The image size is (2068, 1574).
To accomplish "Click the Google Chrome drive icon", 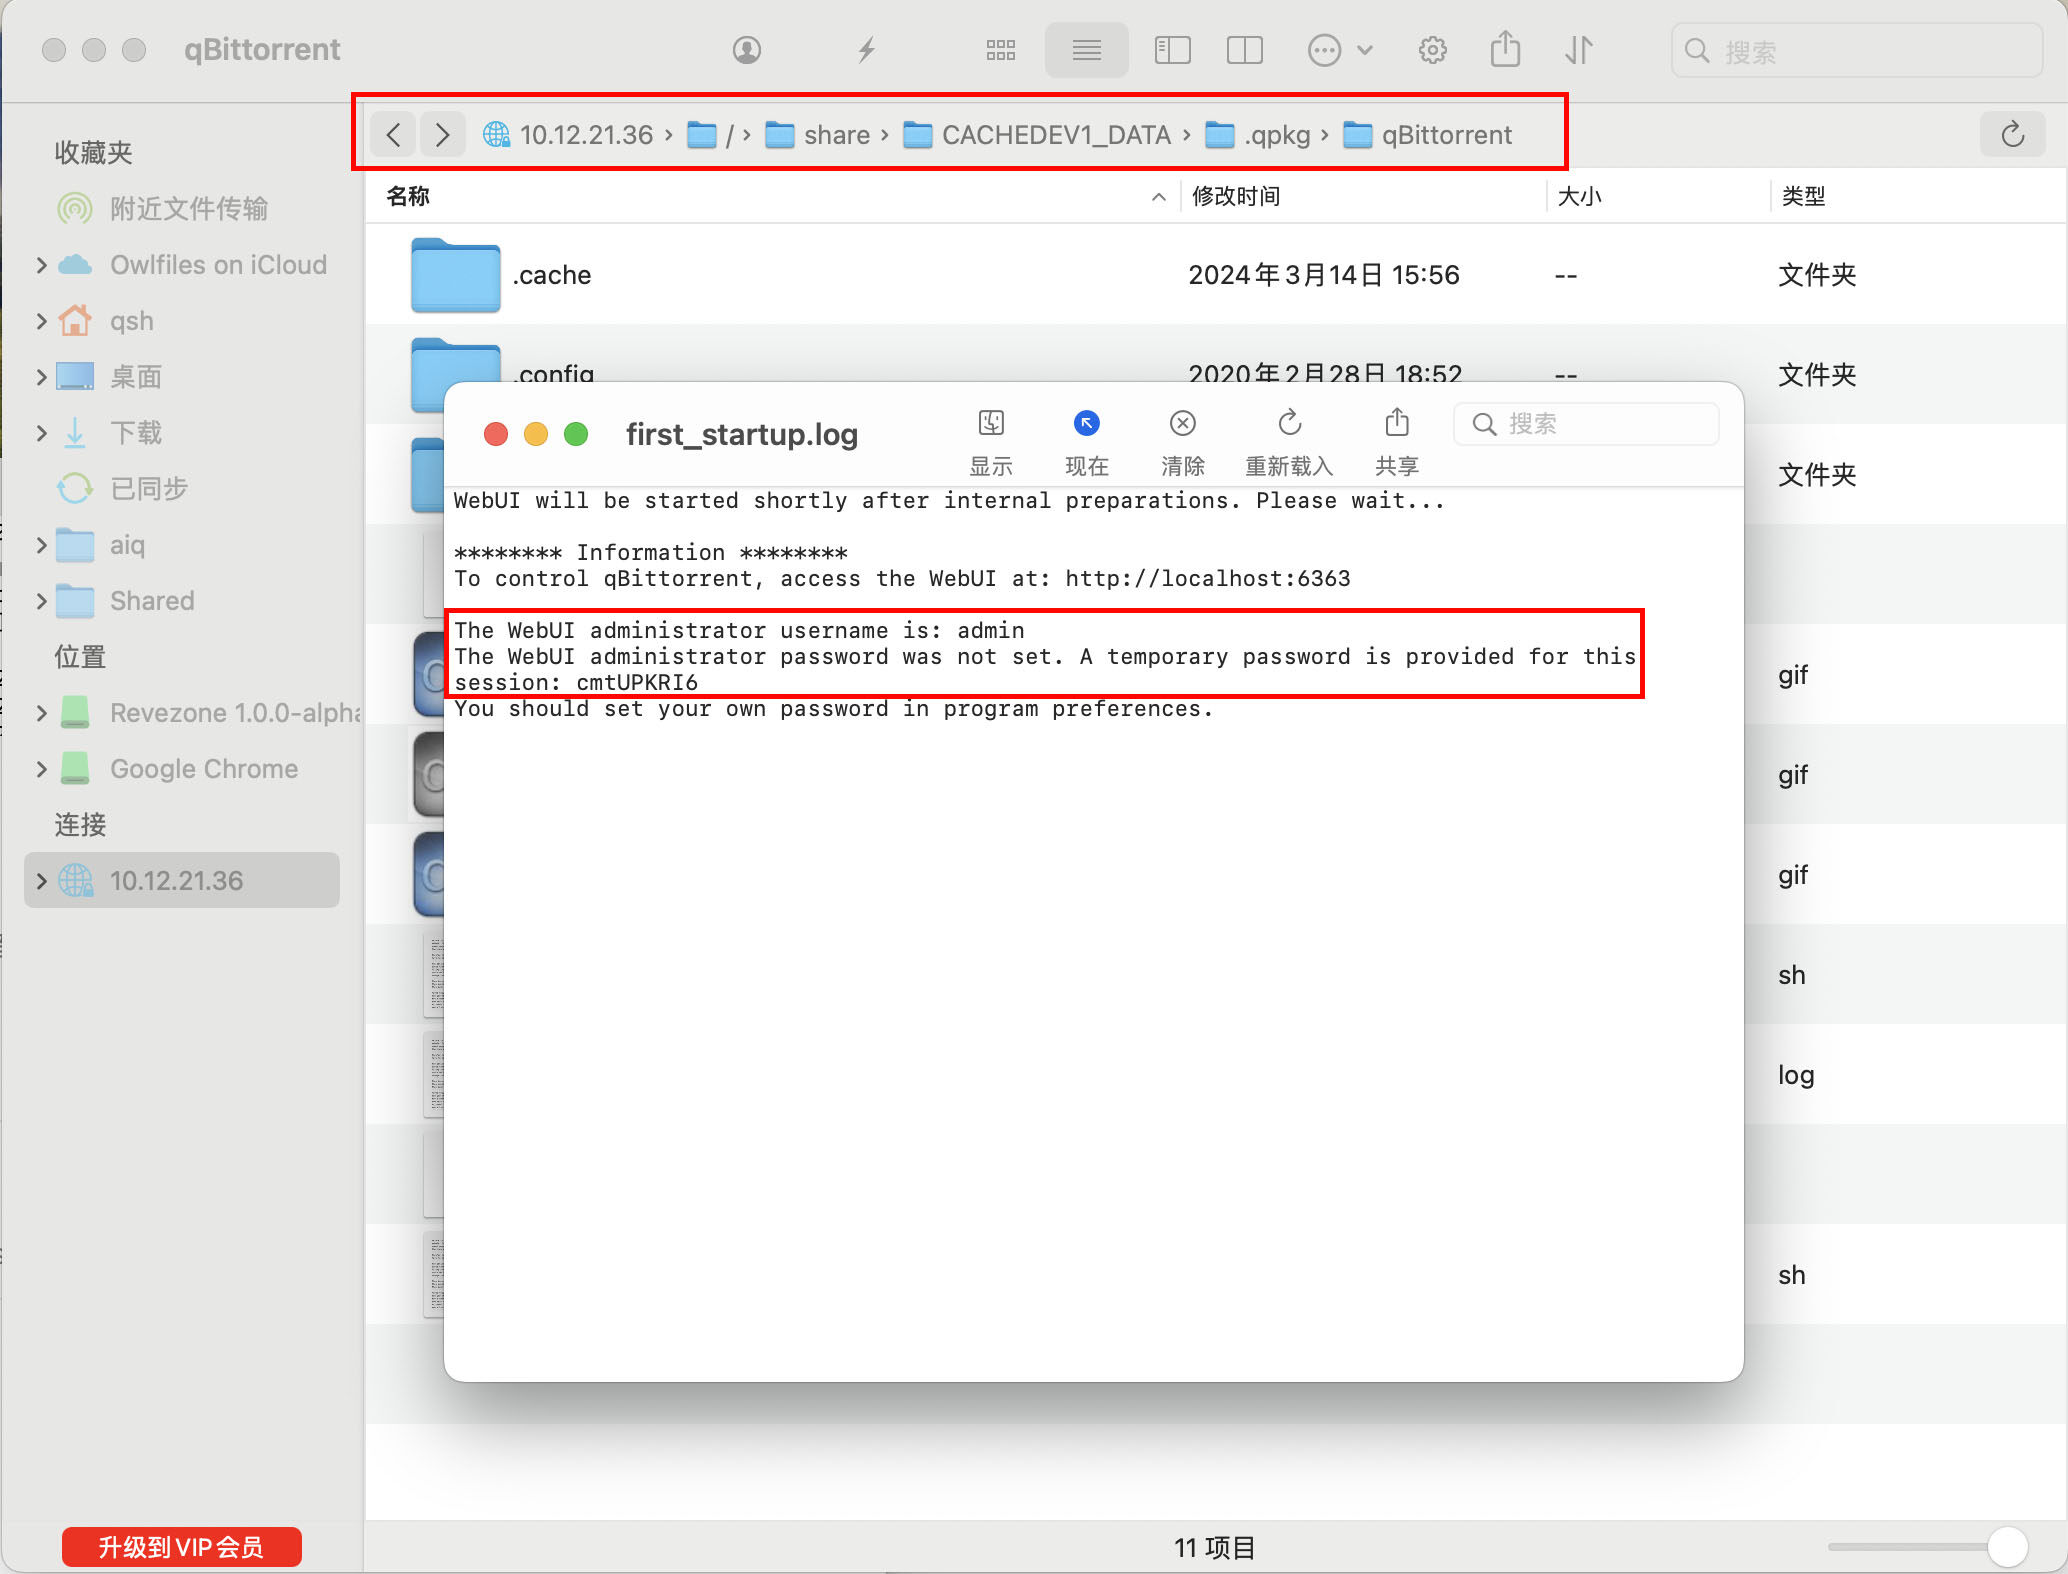I will pos(75,769).
